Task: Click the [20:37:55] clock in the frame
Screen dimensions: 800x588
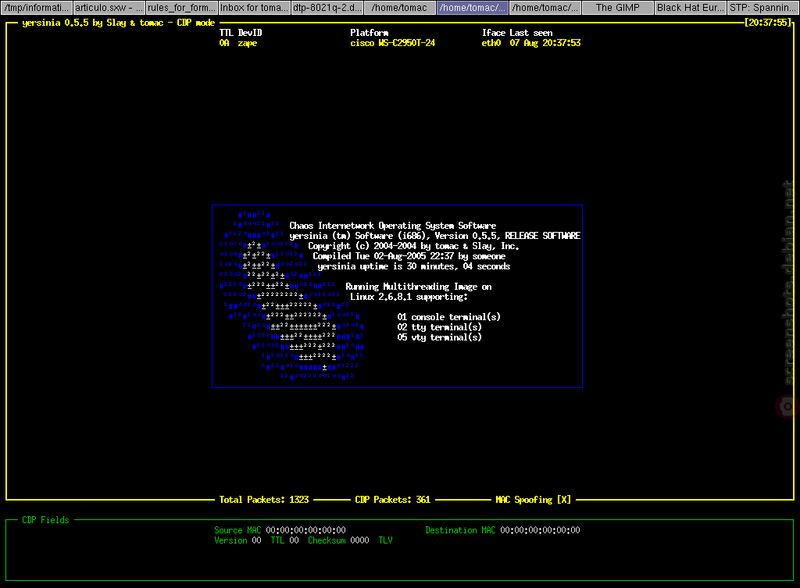Action: [x=767, y=22]
